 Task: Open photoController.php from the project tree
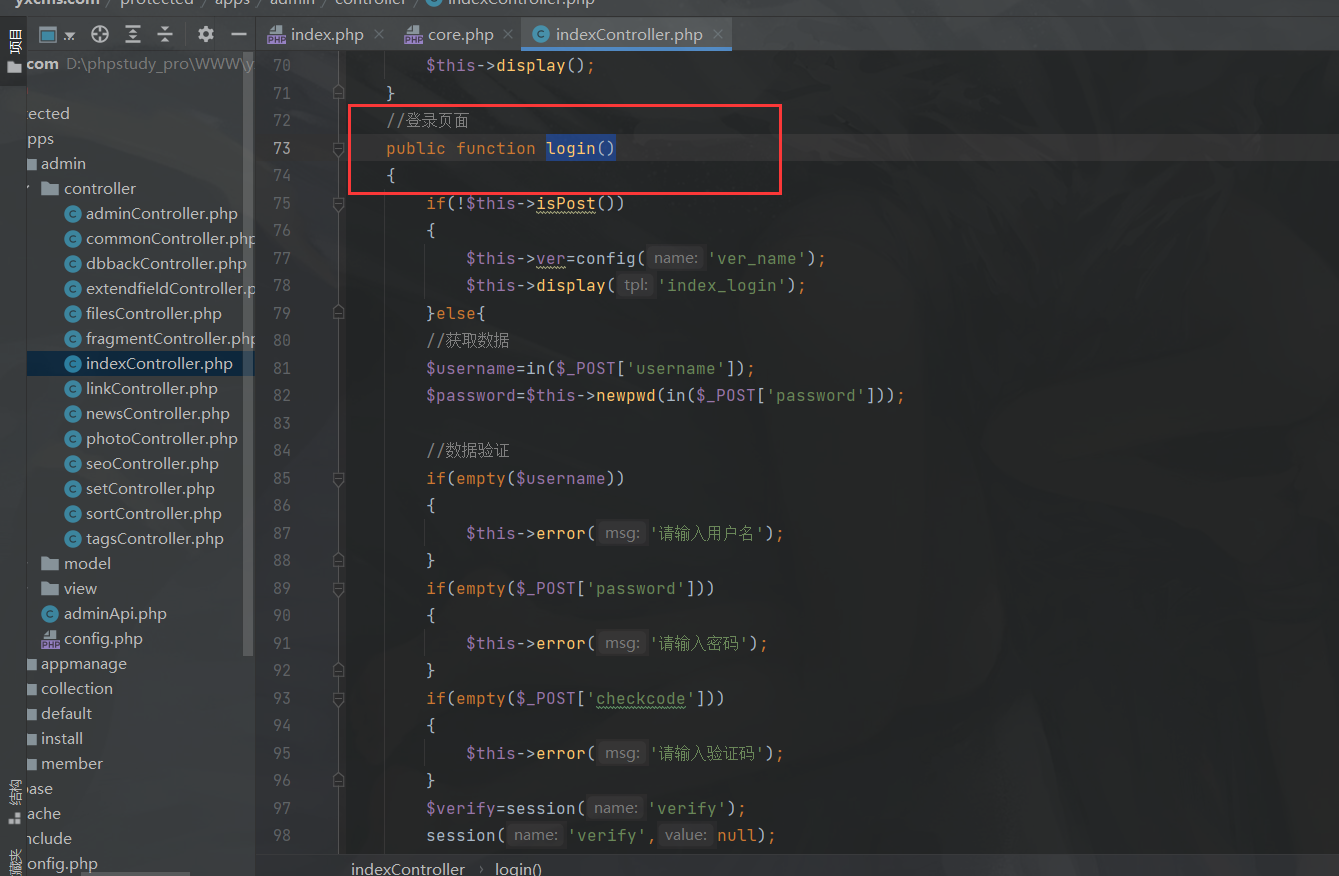tap(161, 438)
